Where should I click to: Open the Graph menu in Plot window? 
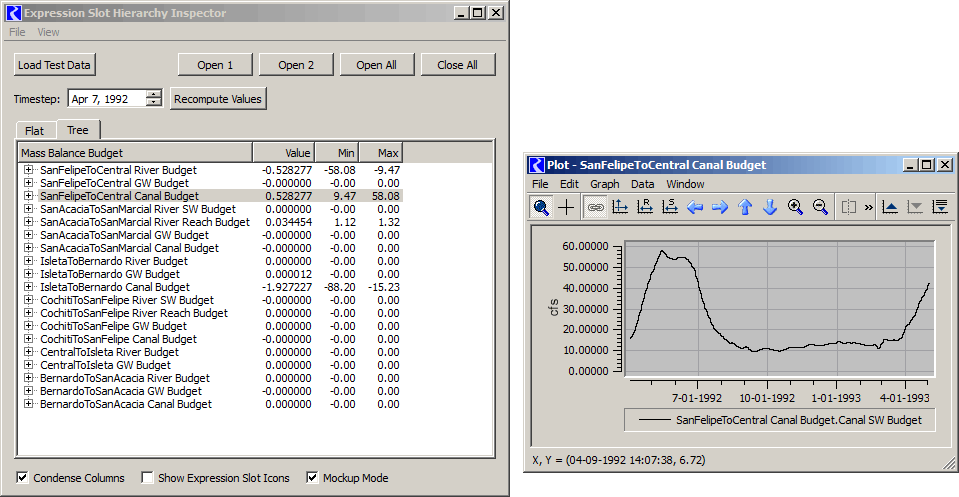tap(605, 184)
